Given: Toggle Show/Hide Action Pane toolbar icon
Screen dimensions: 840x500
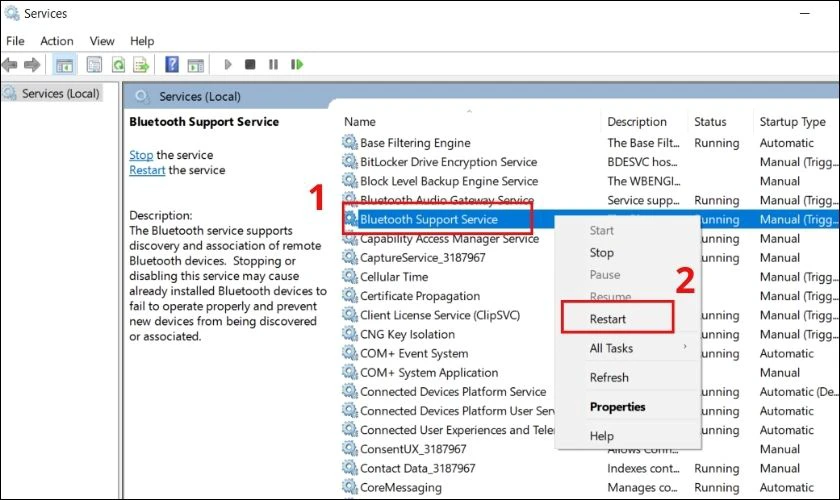Looking at the screenshot, I should [x=196, y=65].
